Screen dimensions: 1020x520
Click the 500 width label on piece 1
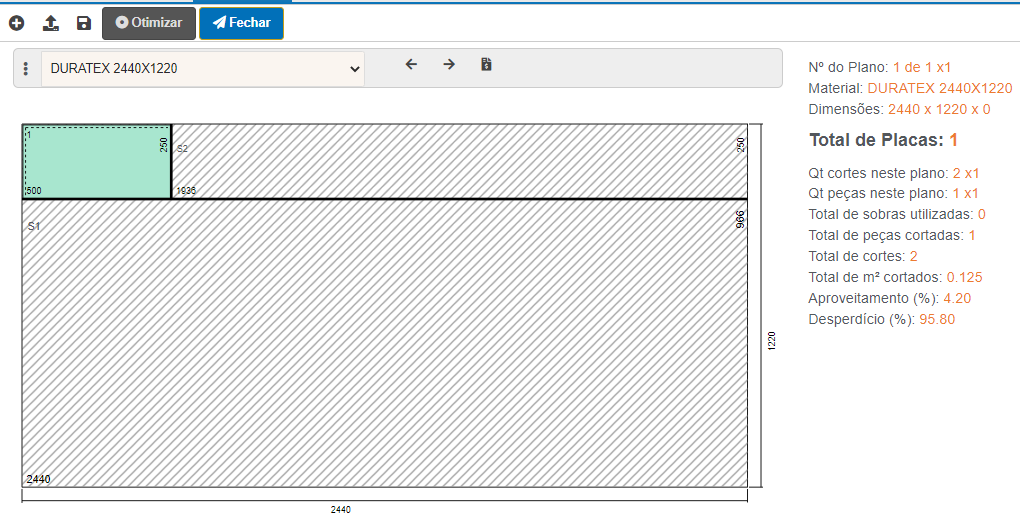pos(33,191)
